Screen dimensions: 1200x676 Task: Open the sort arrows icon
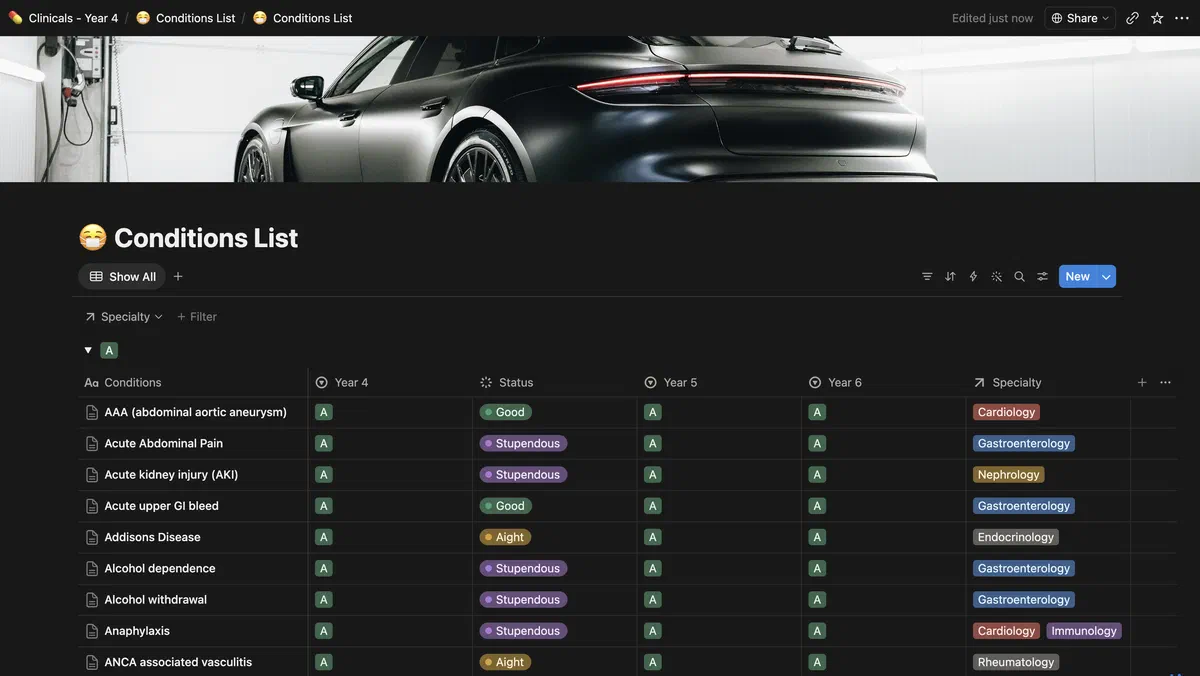click(950, 277)
